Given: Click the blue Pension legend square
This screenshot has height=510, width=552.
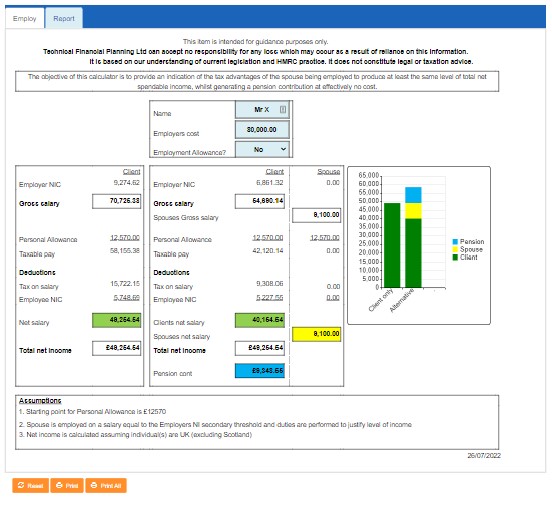Looking at the screenshot, I should [x=455, y=241].
